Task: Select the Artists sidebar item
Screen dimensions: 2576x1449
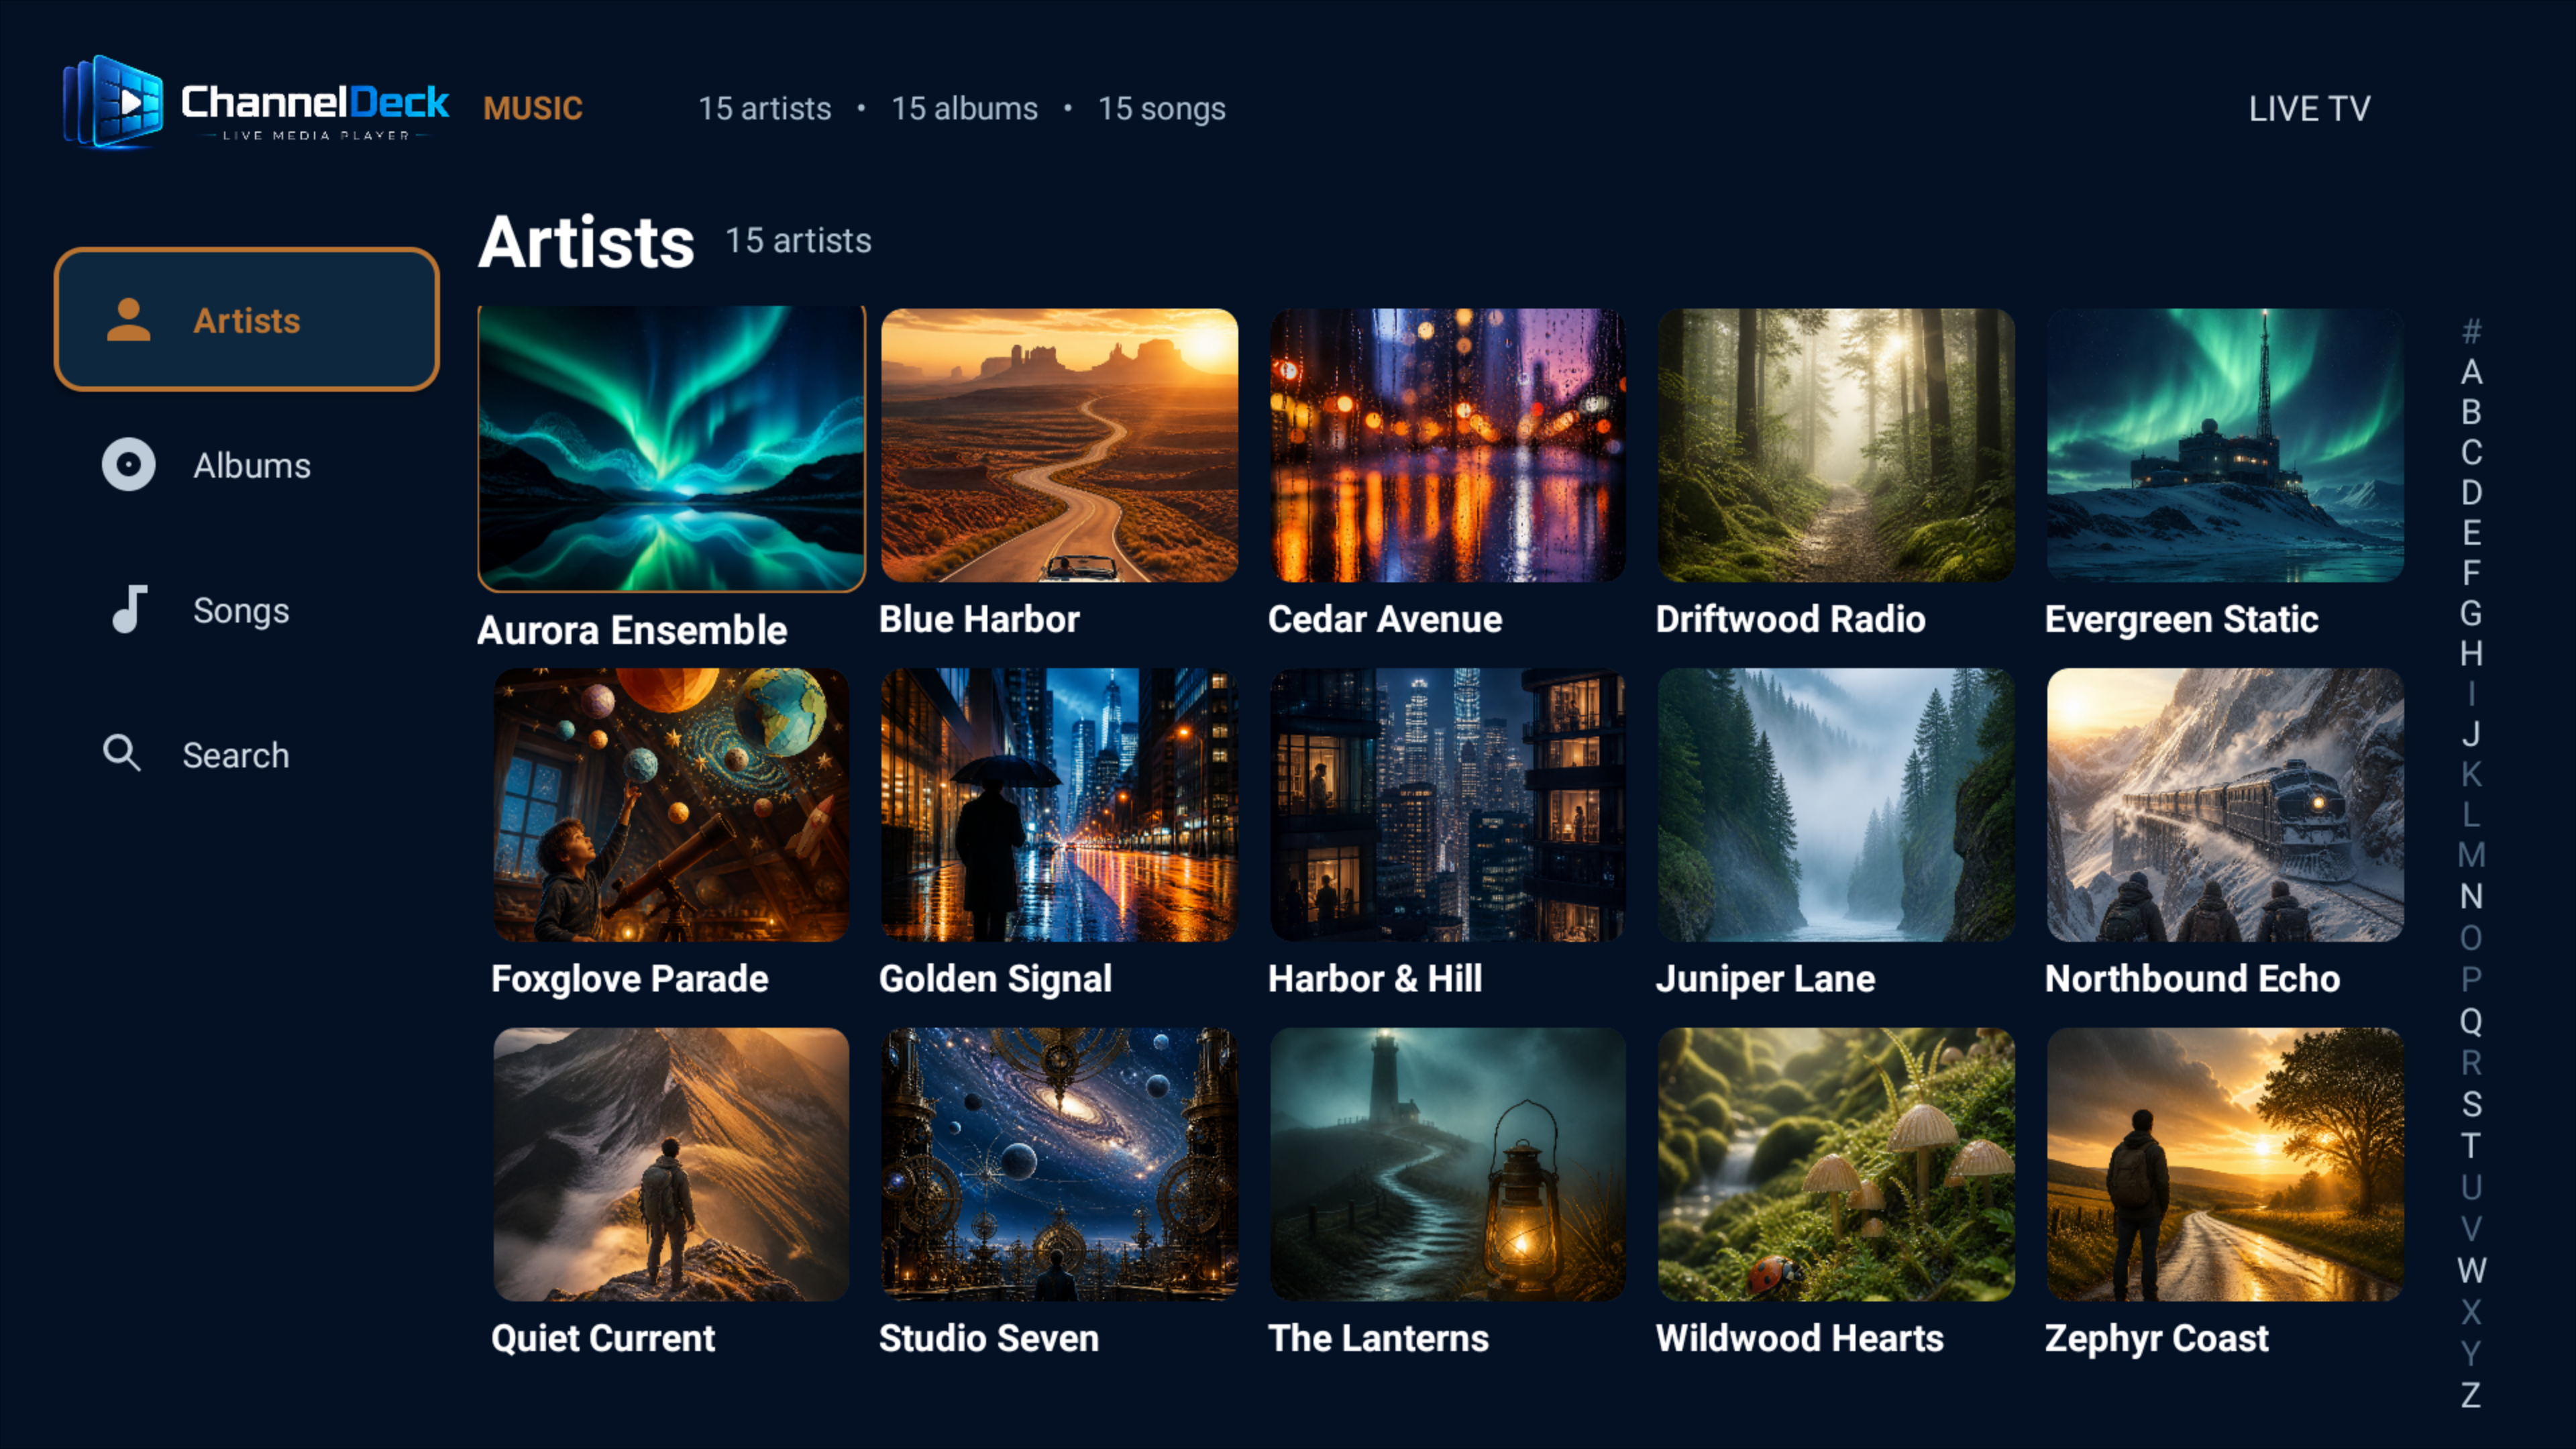Action: tap(247, 320)
